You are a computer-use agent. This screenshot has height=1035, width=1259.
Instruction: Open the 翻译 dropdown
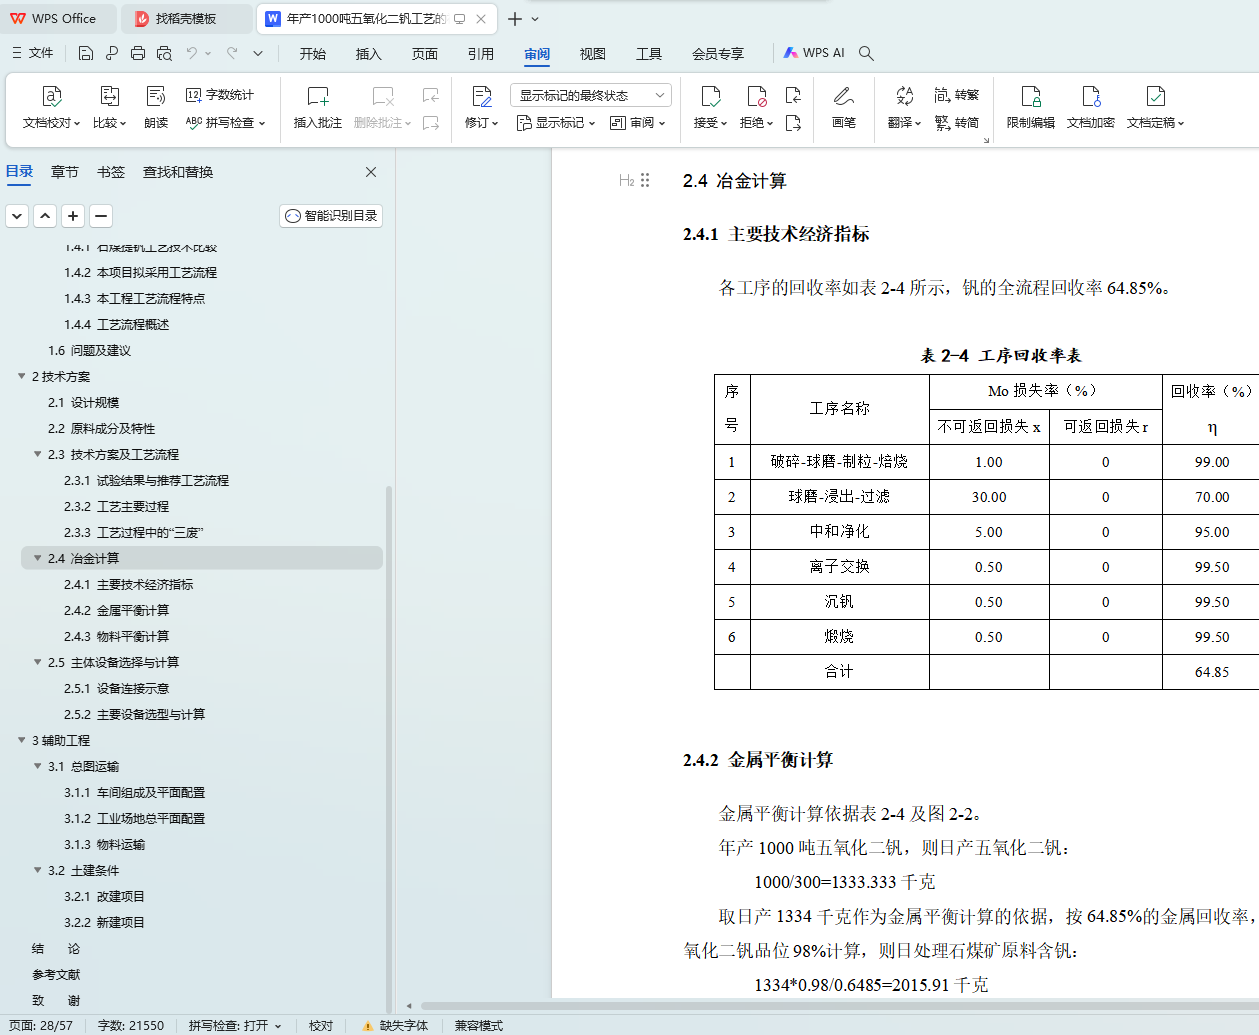pyautogui.click(x=904, y=108)
